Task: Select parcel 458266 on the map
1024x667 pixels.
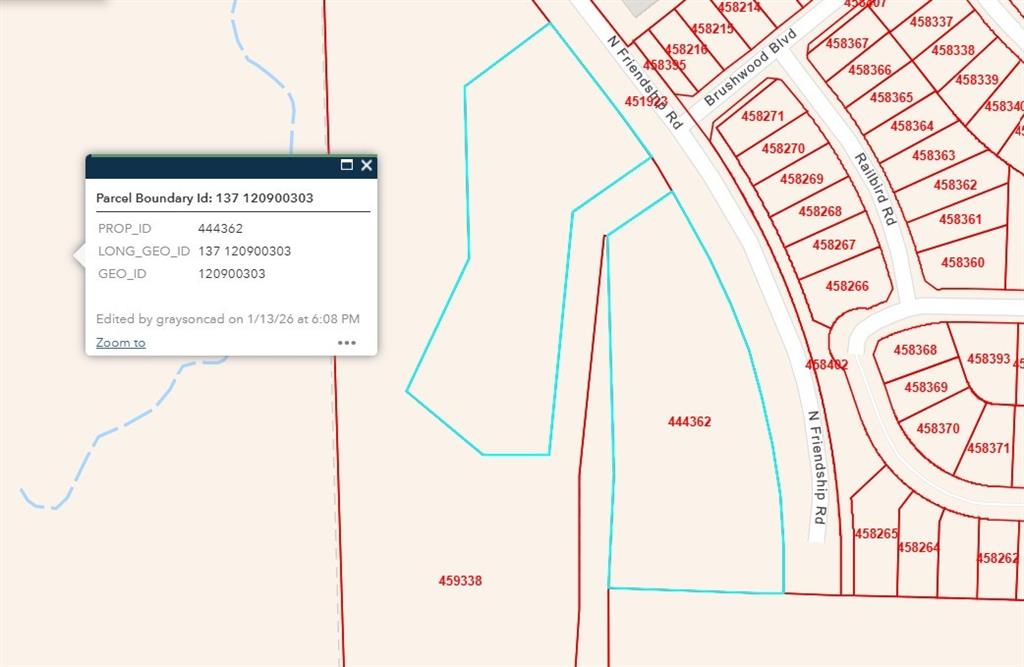Action: click(846, 286)
